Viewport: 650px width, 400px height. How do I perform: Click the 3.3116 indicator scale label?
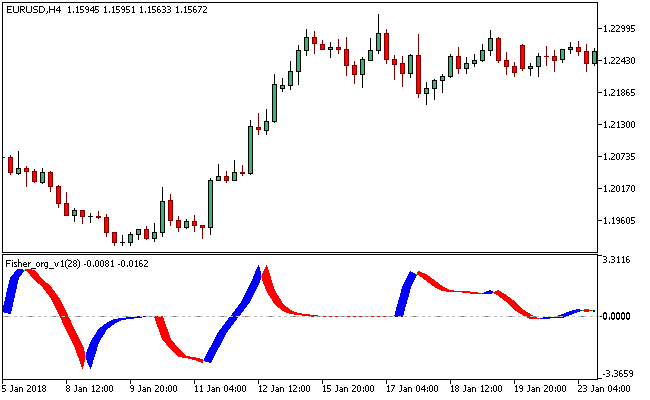point(618,260)
